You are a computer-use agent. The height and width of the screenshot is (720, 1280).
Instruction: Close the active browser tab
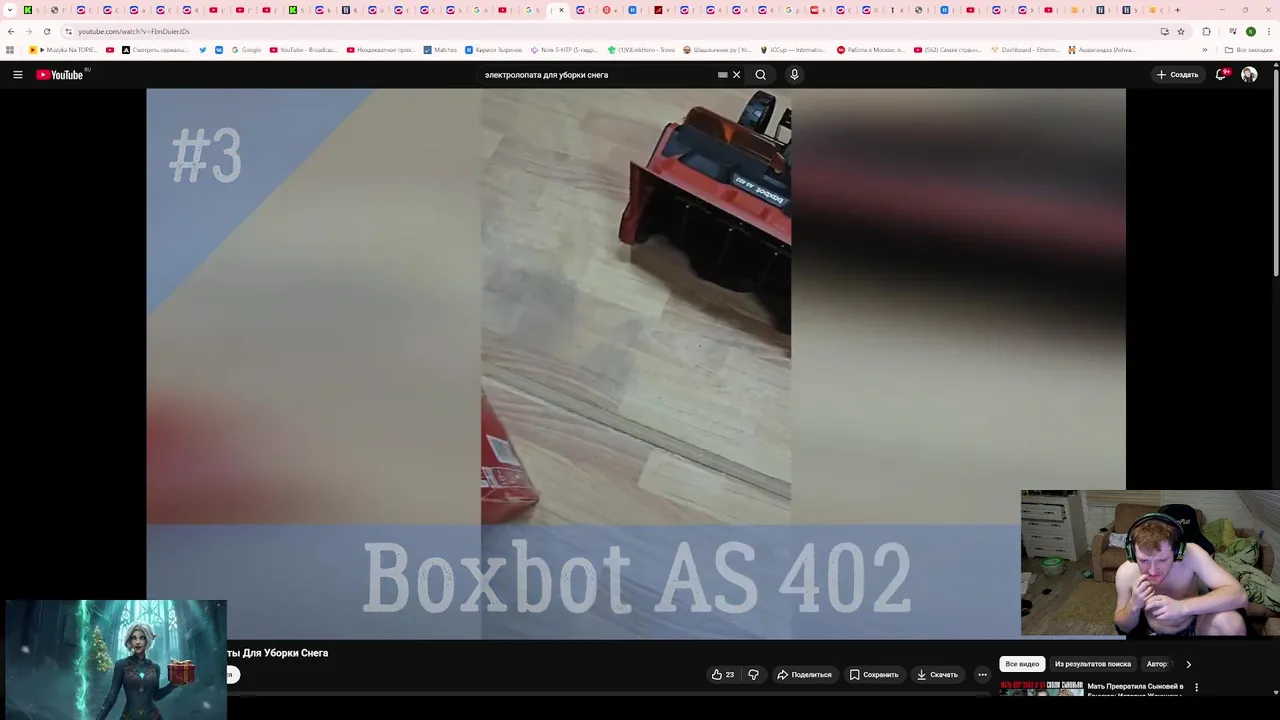[x=562, y=10]
